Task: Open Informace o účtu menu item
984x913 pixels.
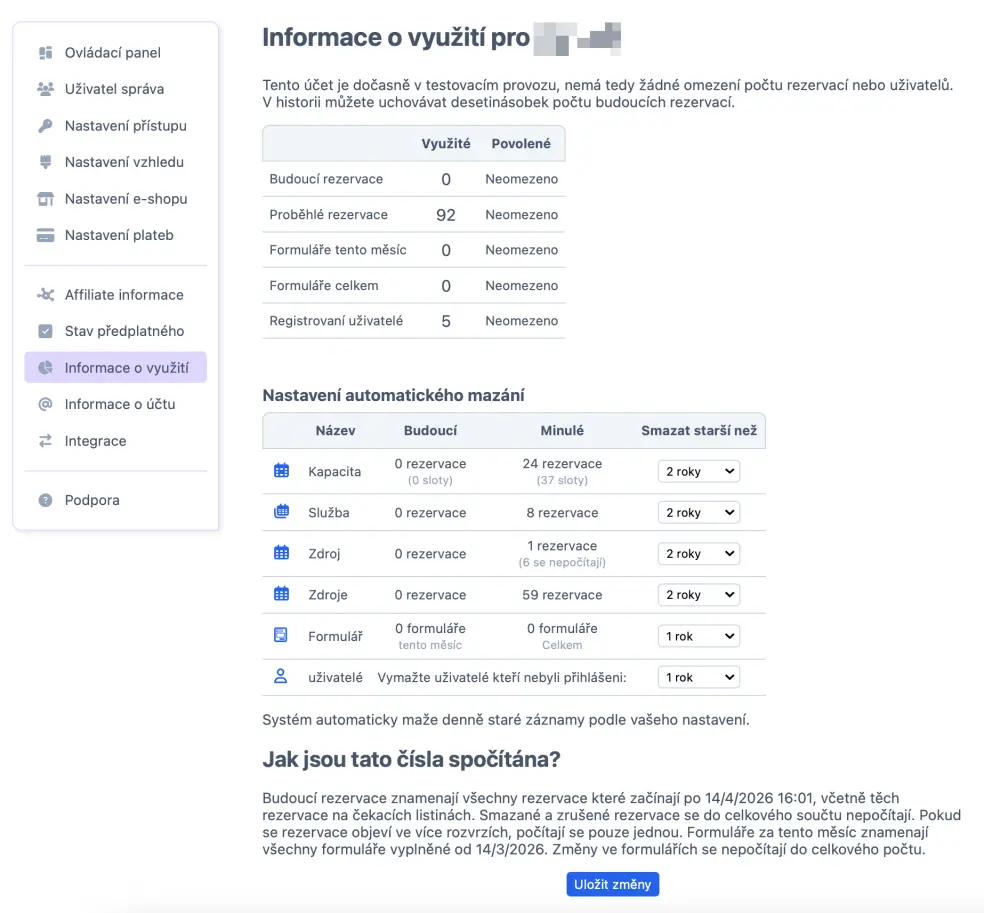Action: click(x=120, y=404)
